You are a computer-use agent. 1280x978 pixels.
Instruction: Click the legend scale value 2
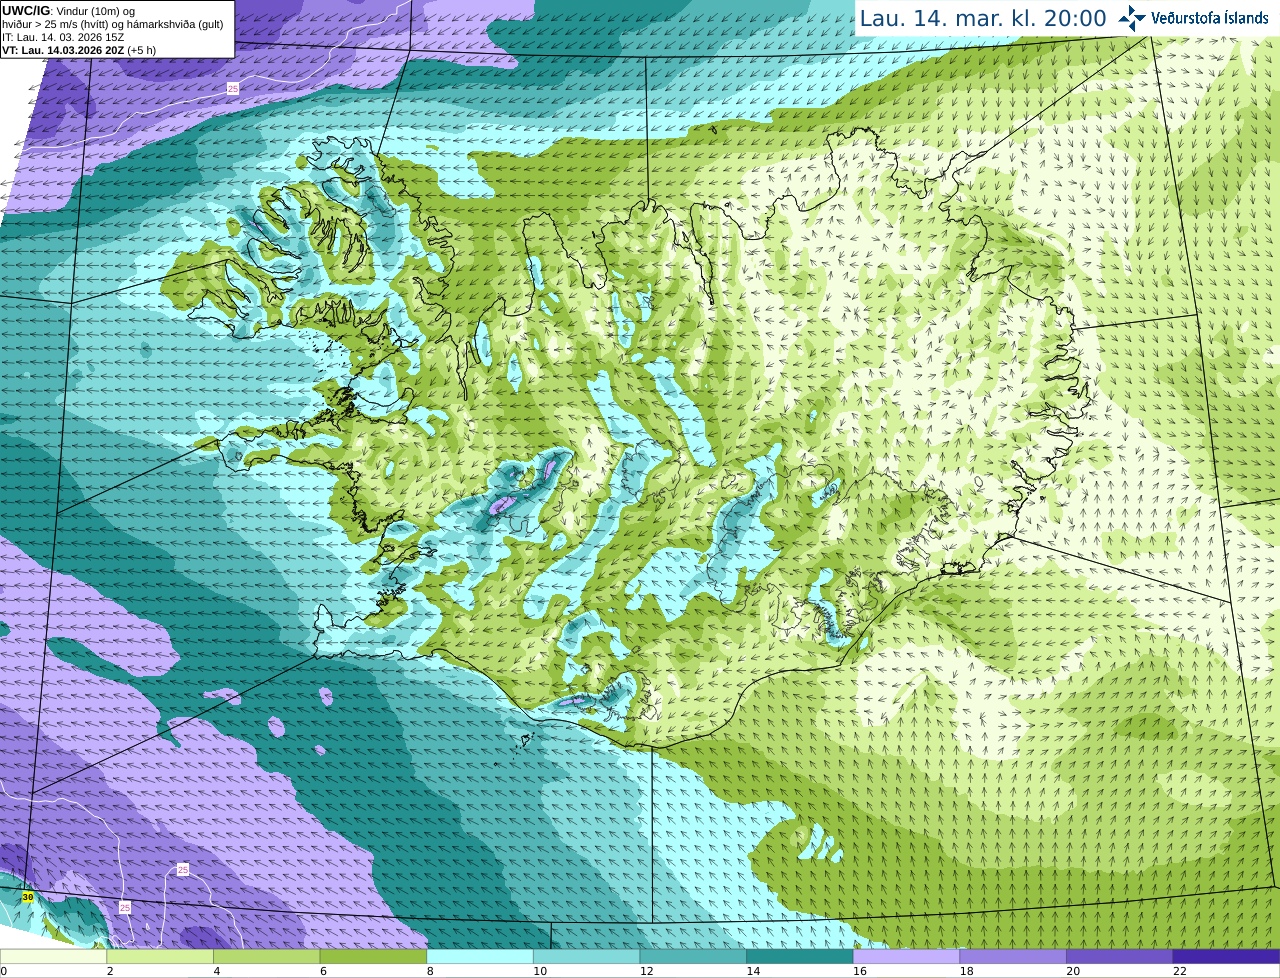pos(110,971)
